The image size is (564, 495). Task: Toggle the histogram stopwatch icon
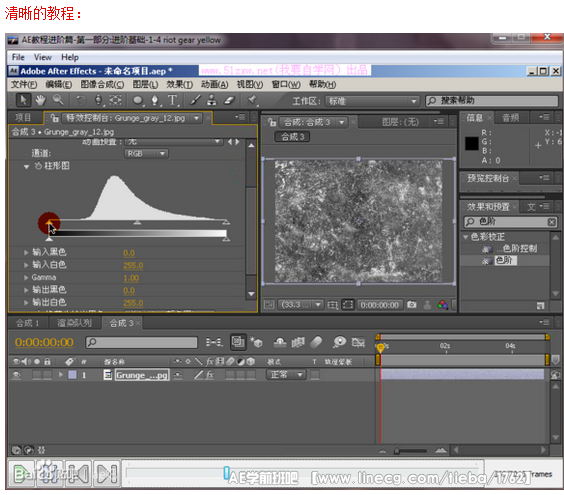click(x=38, y=166)
